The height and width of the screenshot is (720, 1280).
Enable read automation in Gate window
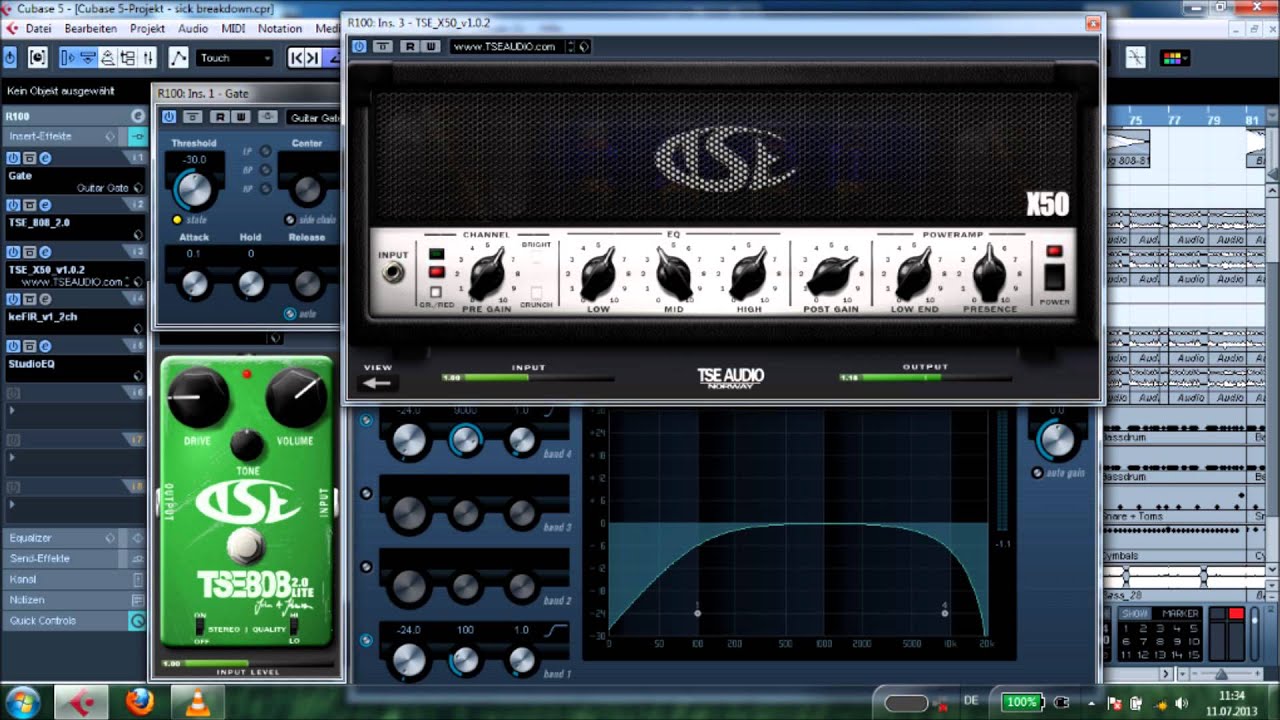tap(220, 117)
